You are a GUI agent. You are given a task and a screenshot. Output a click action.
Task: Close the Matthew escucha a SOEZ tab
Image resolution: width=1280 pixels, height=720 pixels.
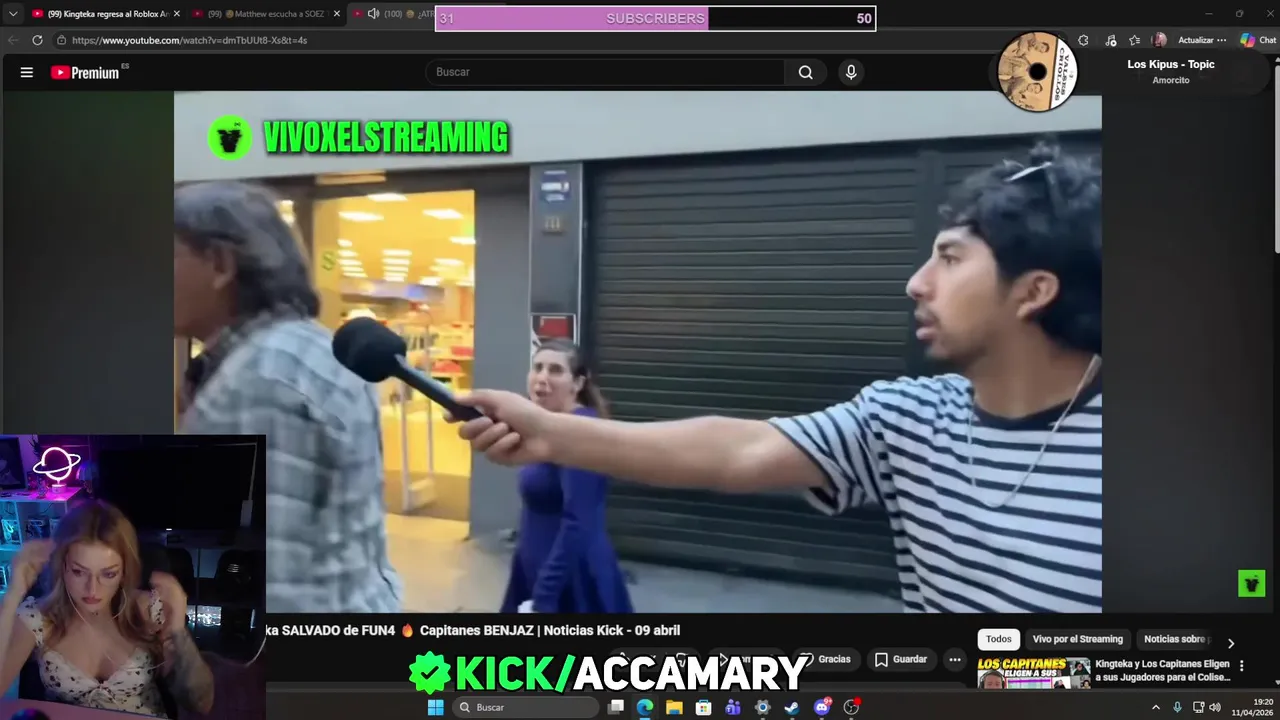337,14
